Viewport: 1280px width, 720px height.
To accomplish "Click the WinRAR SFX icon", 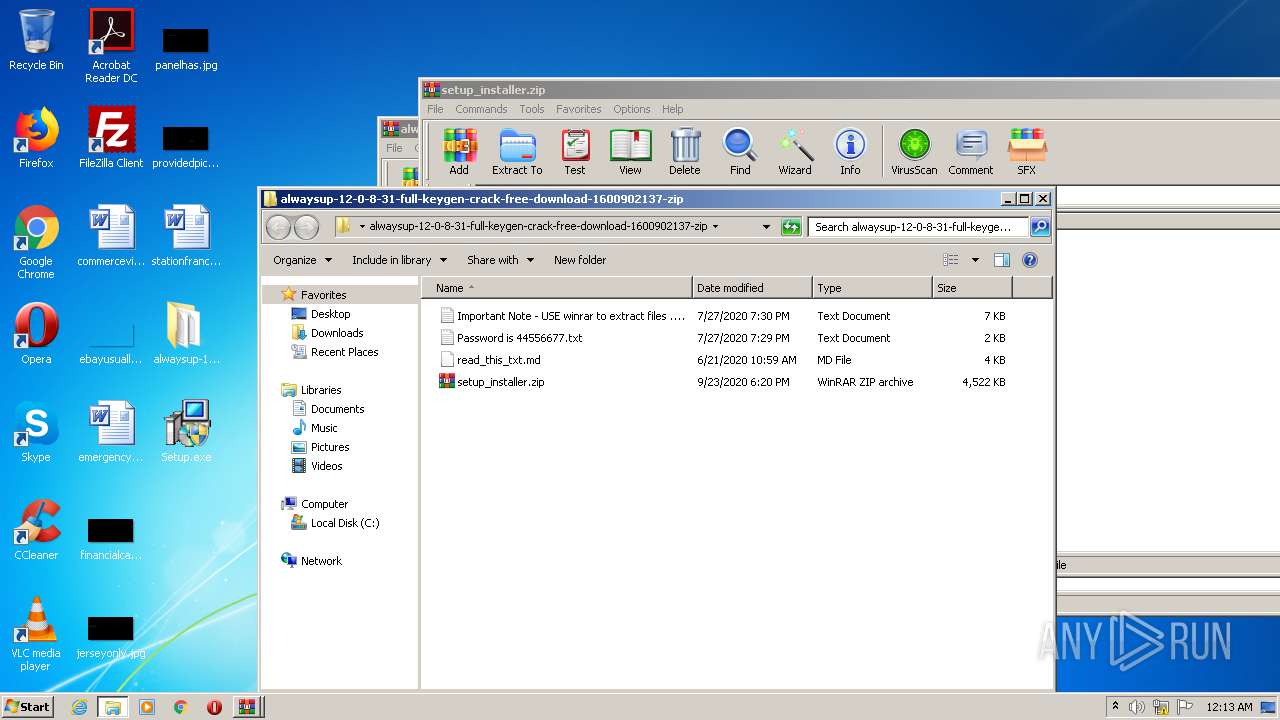I will (1026, 151).
